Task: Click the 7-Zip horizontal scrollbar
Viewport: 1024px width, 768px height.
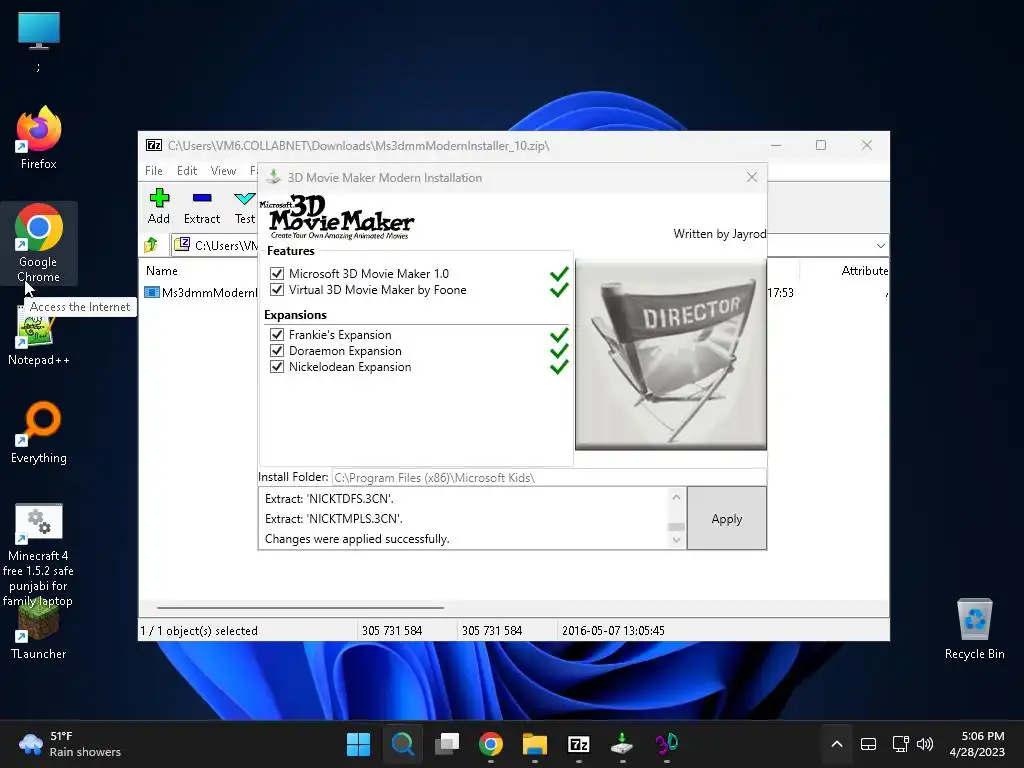Action: pos(300,607)
